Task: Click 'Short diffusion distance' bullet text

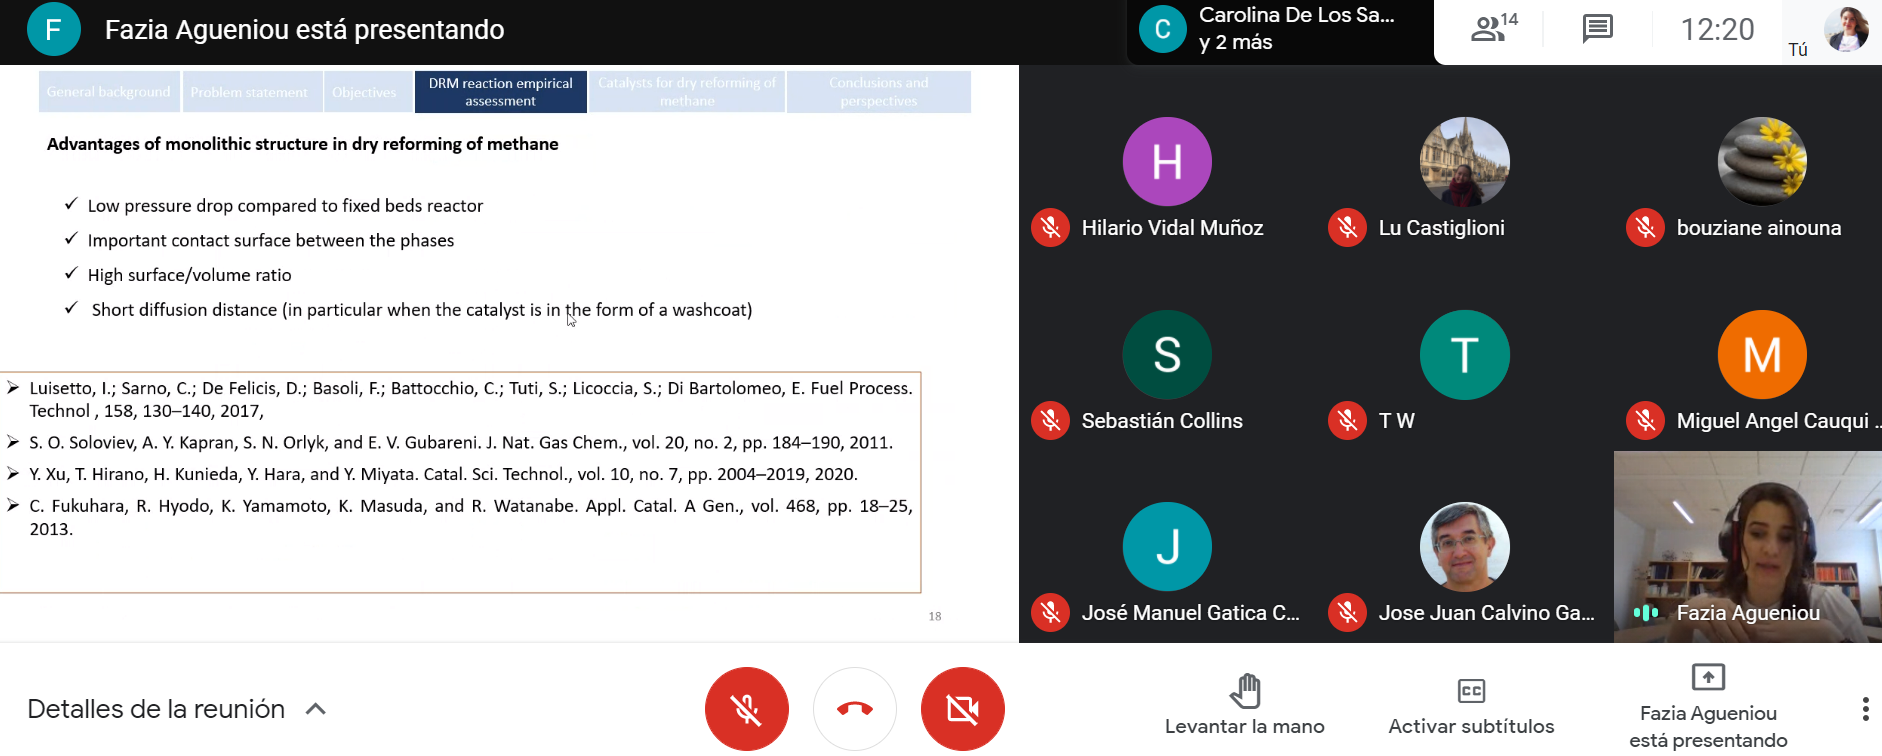Action: tap(422, 310)
